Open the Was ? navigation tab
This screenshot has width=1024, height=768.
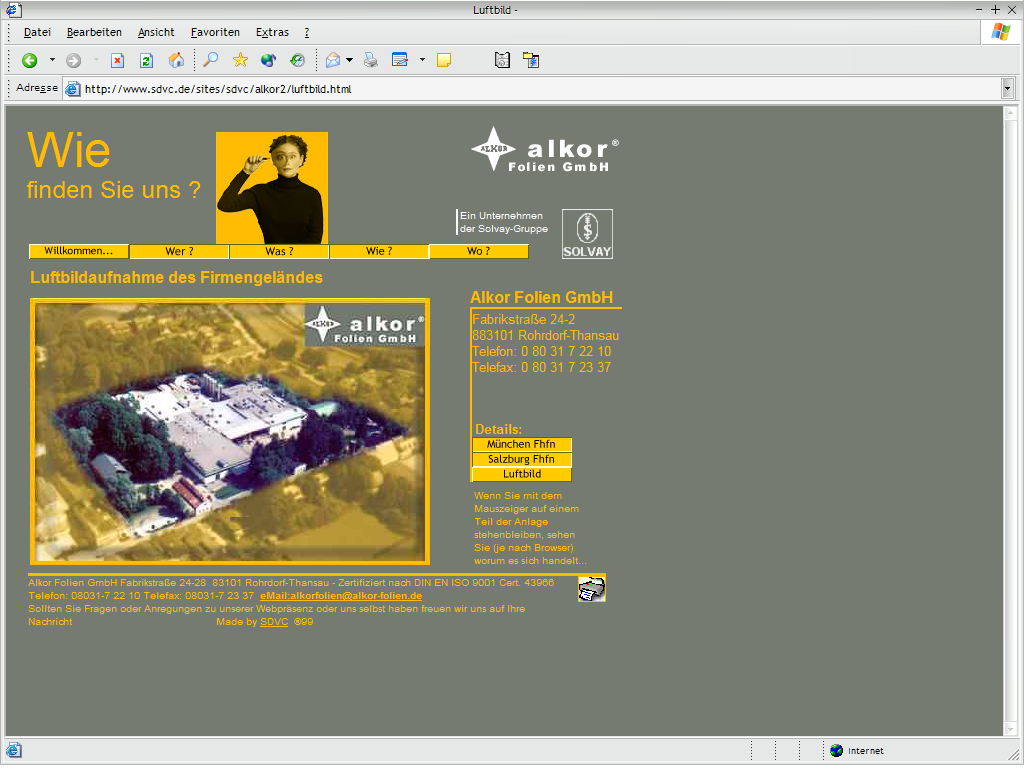coord(280,251)
